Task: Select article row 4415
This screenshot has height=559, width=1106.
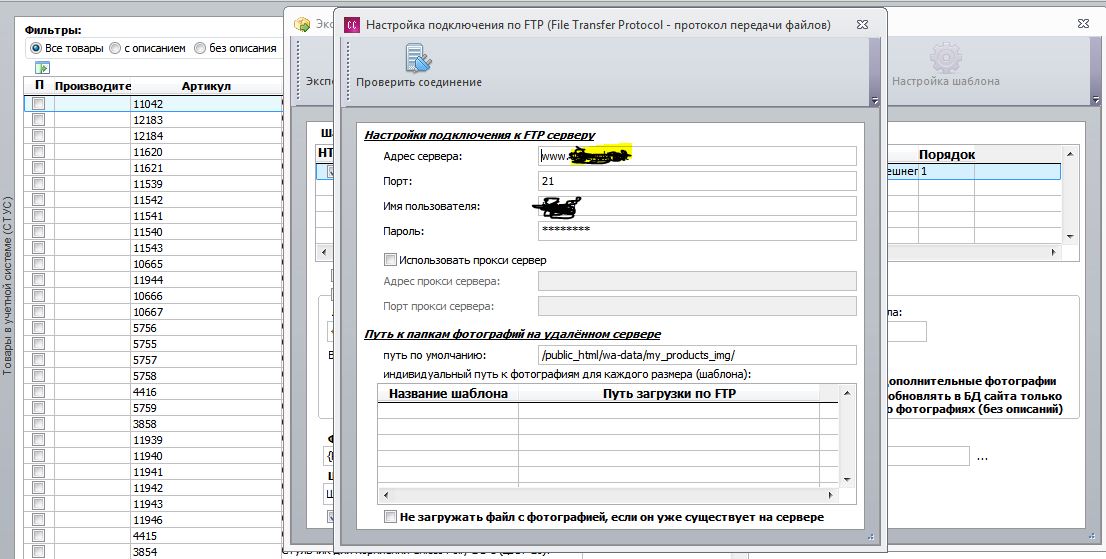Action: pos(153,536)
